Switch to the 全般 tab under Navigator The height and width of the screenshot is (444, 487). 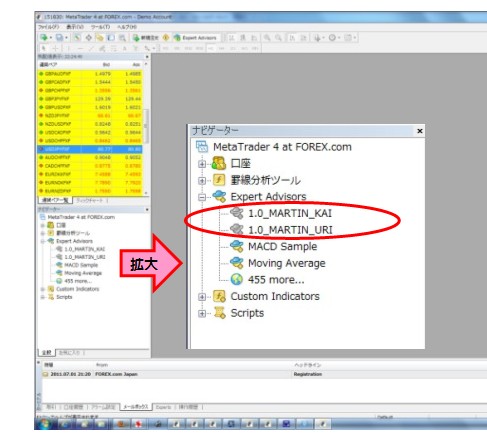point(47,352)
